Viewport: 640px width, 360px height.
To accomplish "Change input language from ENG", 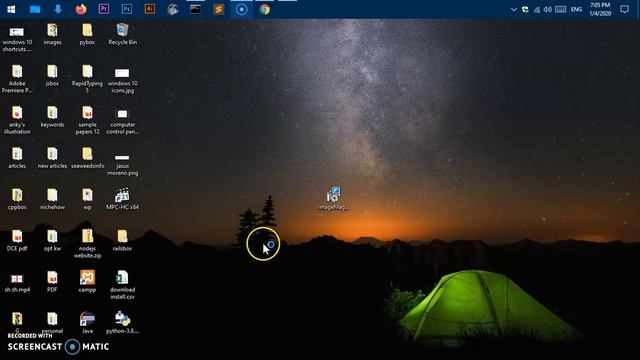I will click(x=576, y=9).
